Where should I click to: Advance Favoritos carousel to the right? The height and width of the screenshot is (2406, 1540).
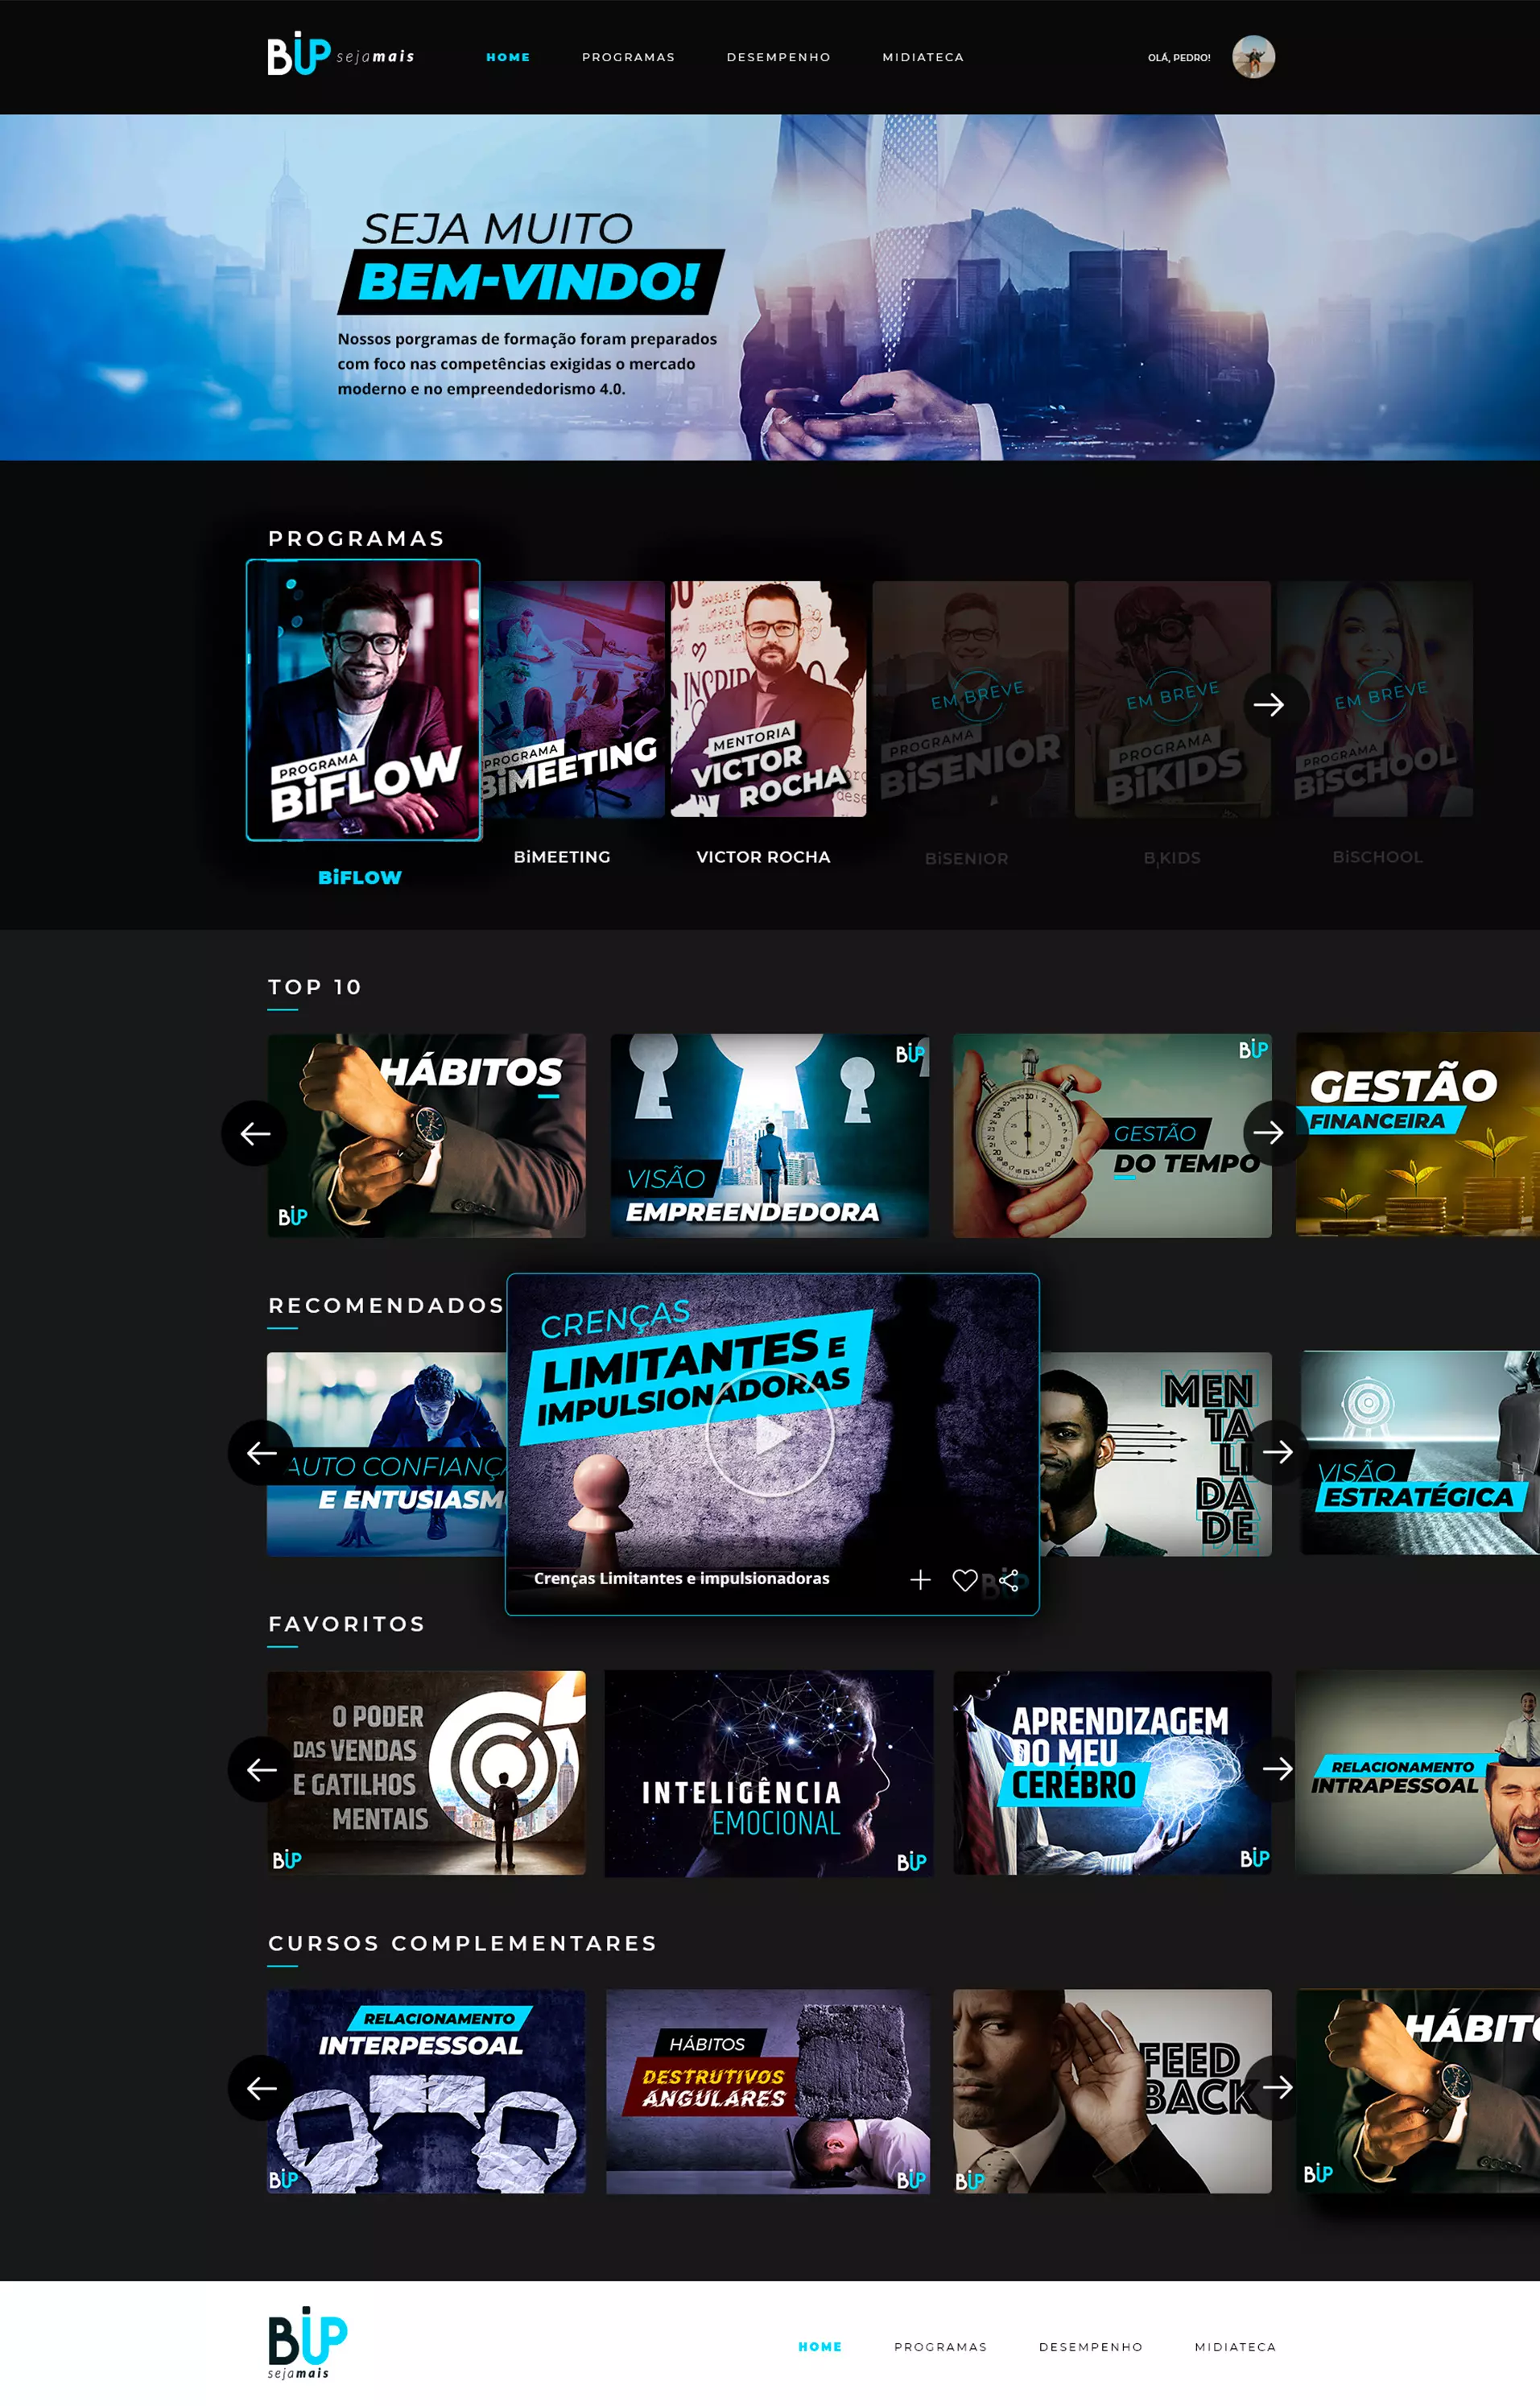coord(1276,1768)
